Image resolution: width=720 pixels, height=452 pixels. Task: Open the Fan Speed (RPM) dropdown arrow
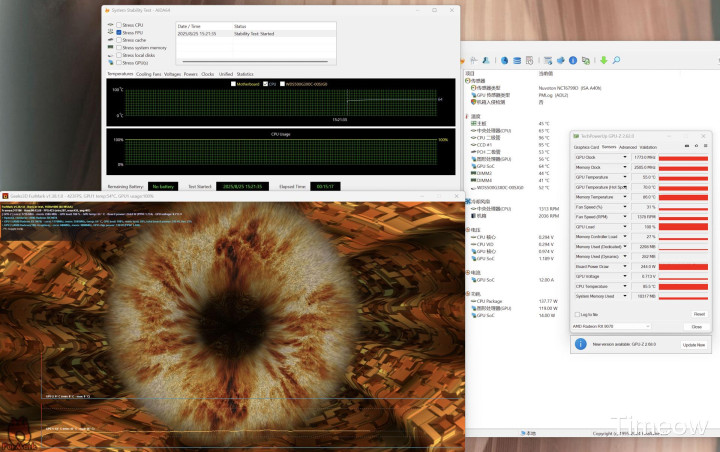click(625, 217)
